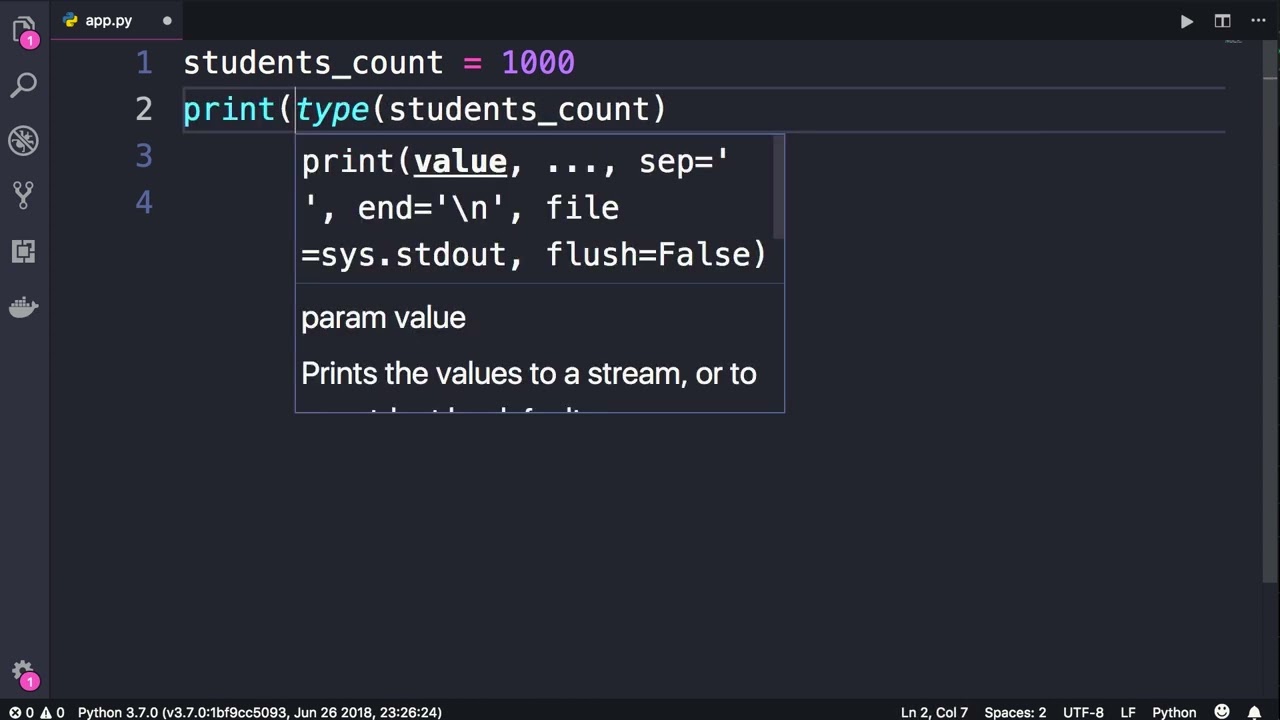The height and width of the screenshot is (720, 1280).
Task: Close the app.py tab via unsaved dot
Action: (167, 20)
